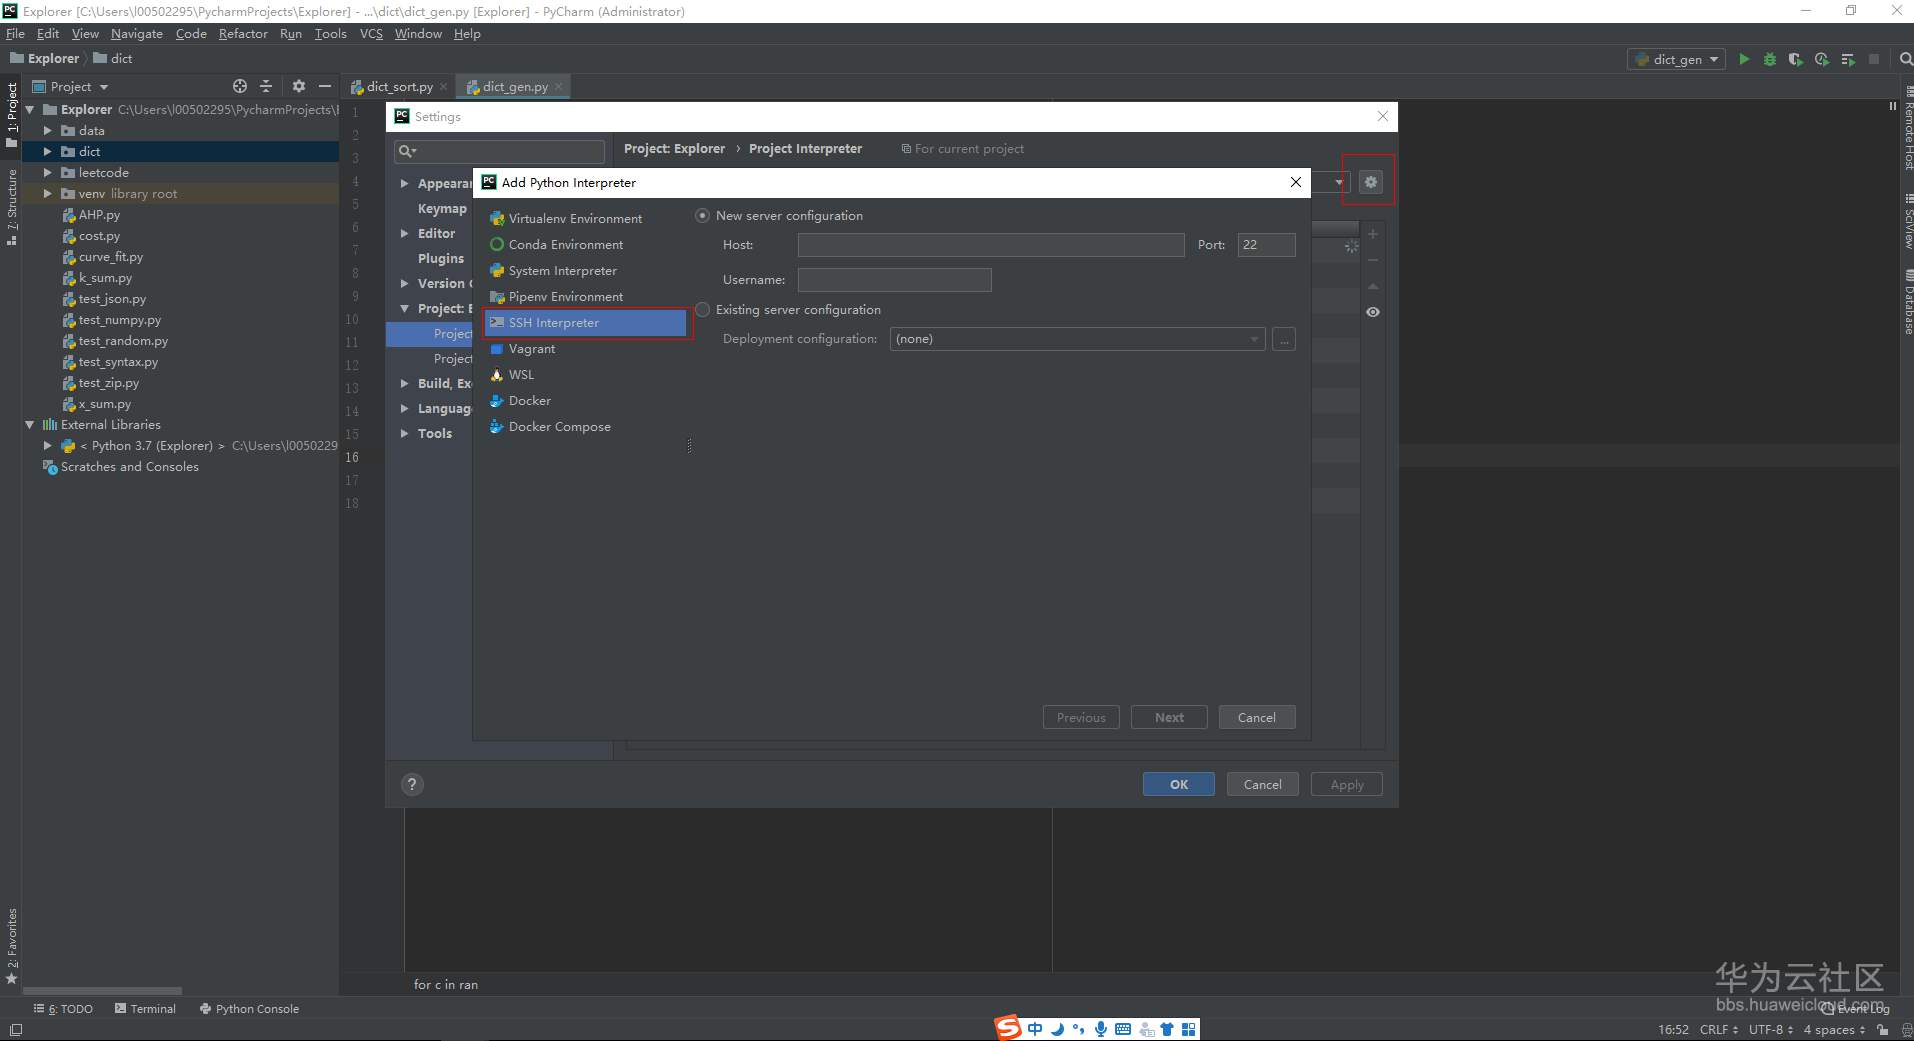Image resolution: width=1914 pixels, height=1041 pixels.
Task: Click the Project panel horizontal scrollbar
Action: [x=103, y=991]
